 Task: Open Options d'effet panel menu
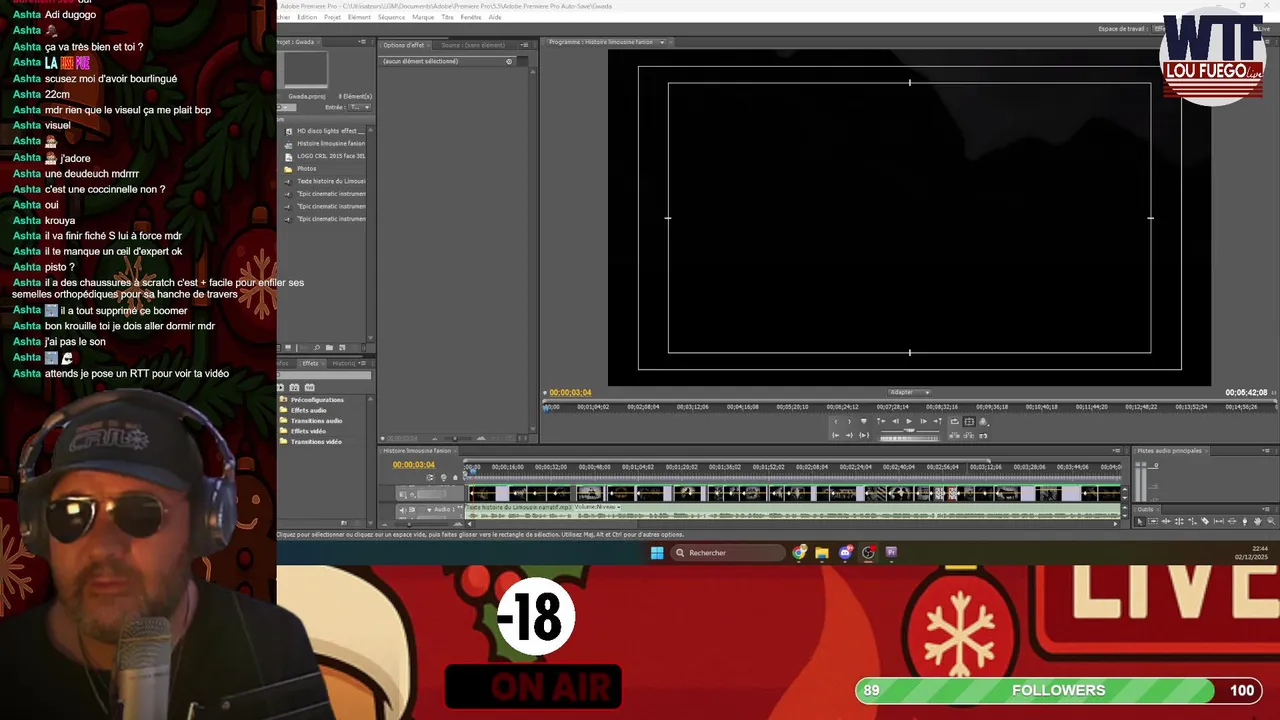pyautogui.click(x=524, y=45)
